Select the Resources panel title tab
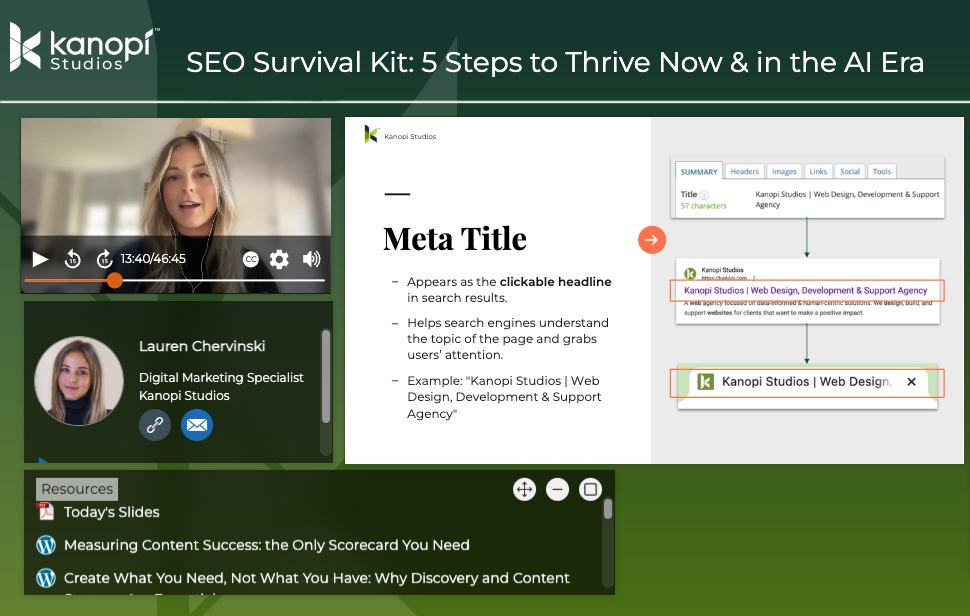This screenshot has width=970, height=616. point(77,489)
